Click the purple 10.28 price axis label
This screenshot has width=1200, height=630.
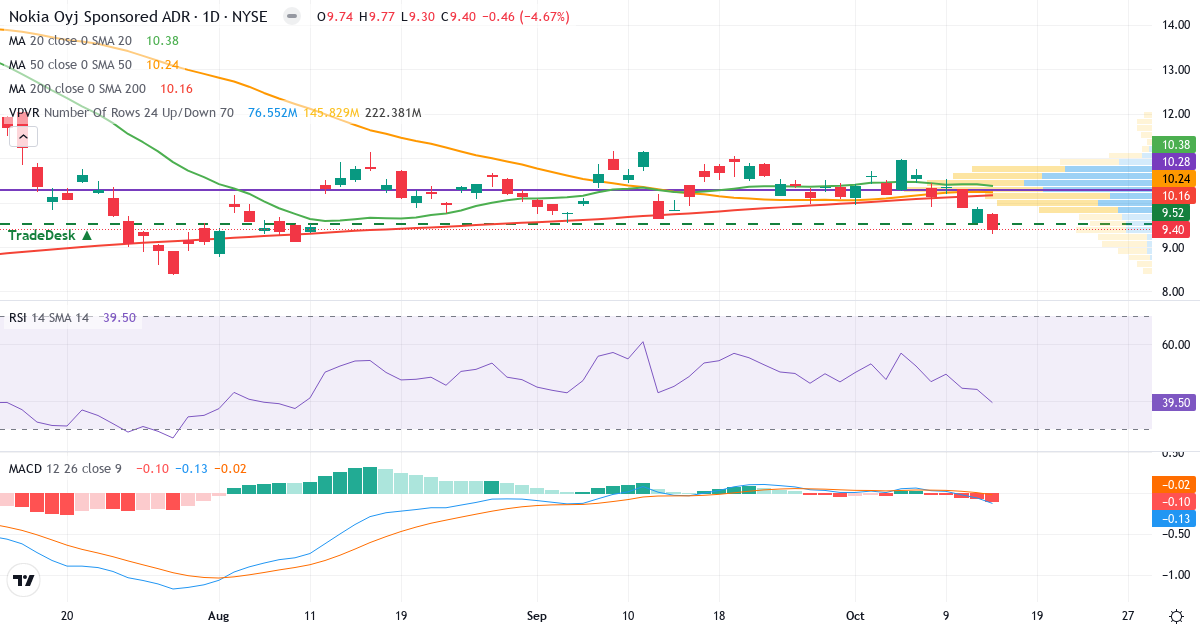1173,161
